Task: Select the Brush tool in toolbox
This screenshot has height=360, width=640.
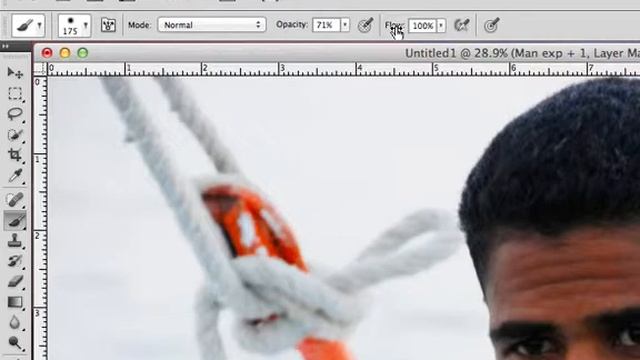Action: [15, 221]
